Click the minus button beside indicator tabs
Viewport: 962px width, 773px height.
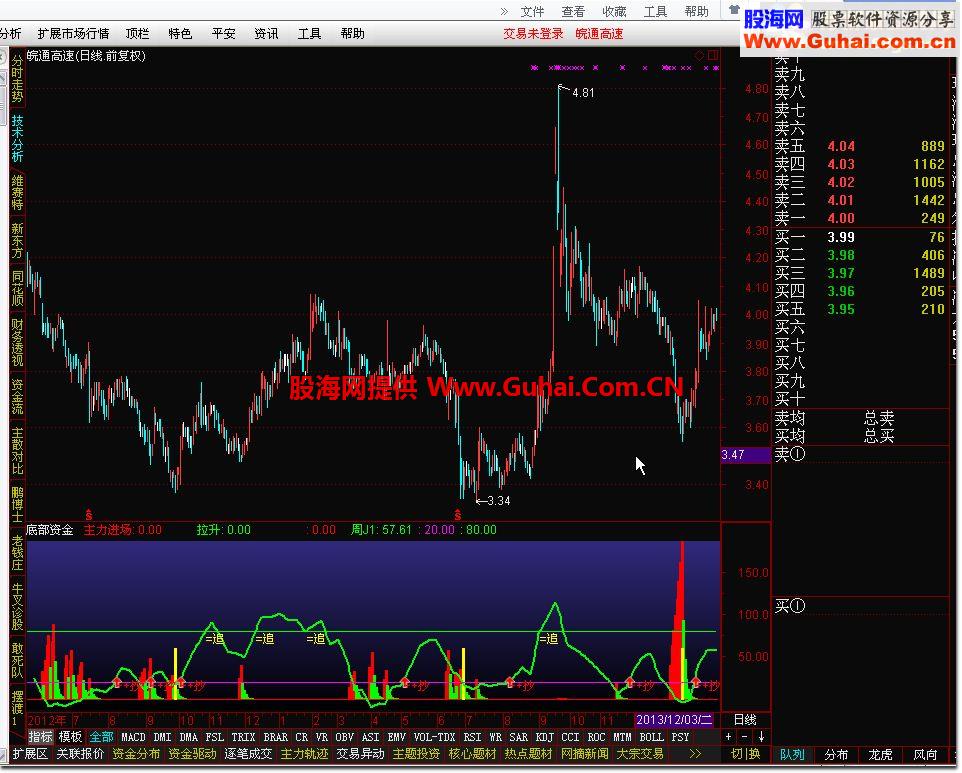click(x=744, y=737)
